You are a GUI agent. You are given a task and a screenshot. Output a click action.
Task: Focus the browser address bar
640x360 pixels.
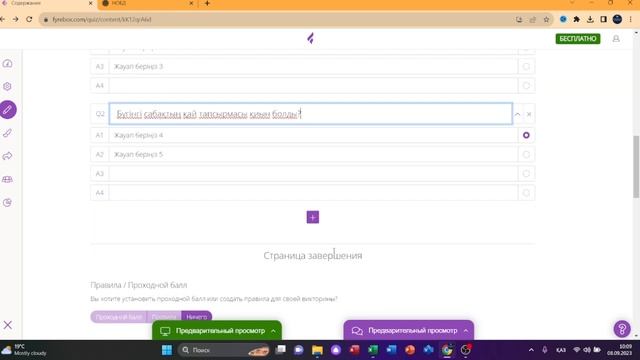pyautogui.click(x=278, y=19)
